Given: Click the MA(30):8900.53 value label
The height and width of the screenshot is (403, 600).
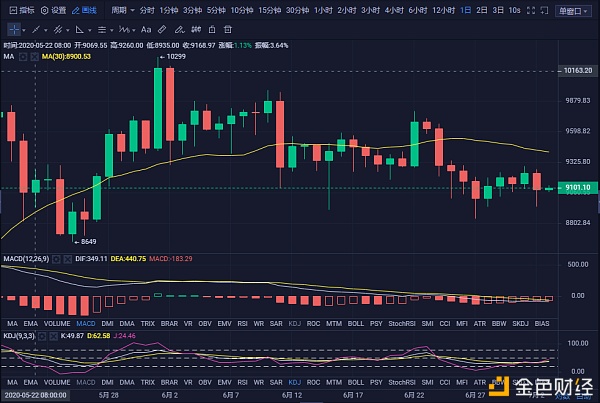Looking at the screenshot, I should tap(66, 57).
